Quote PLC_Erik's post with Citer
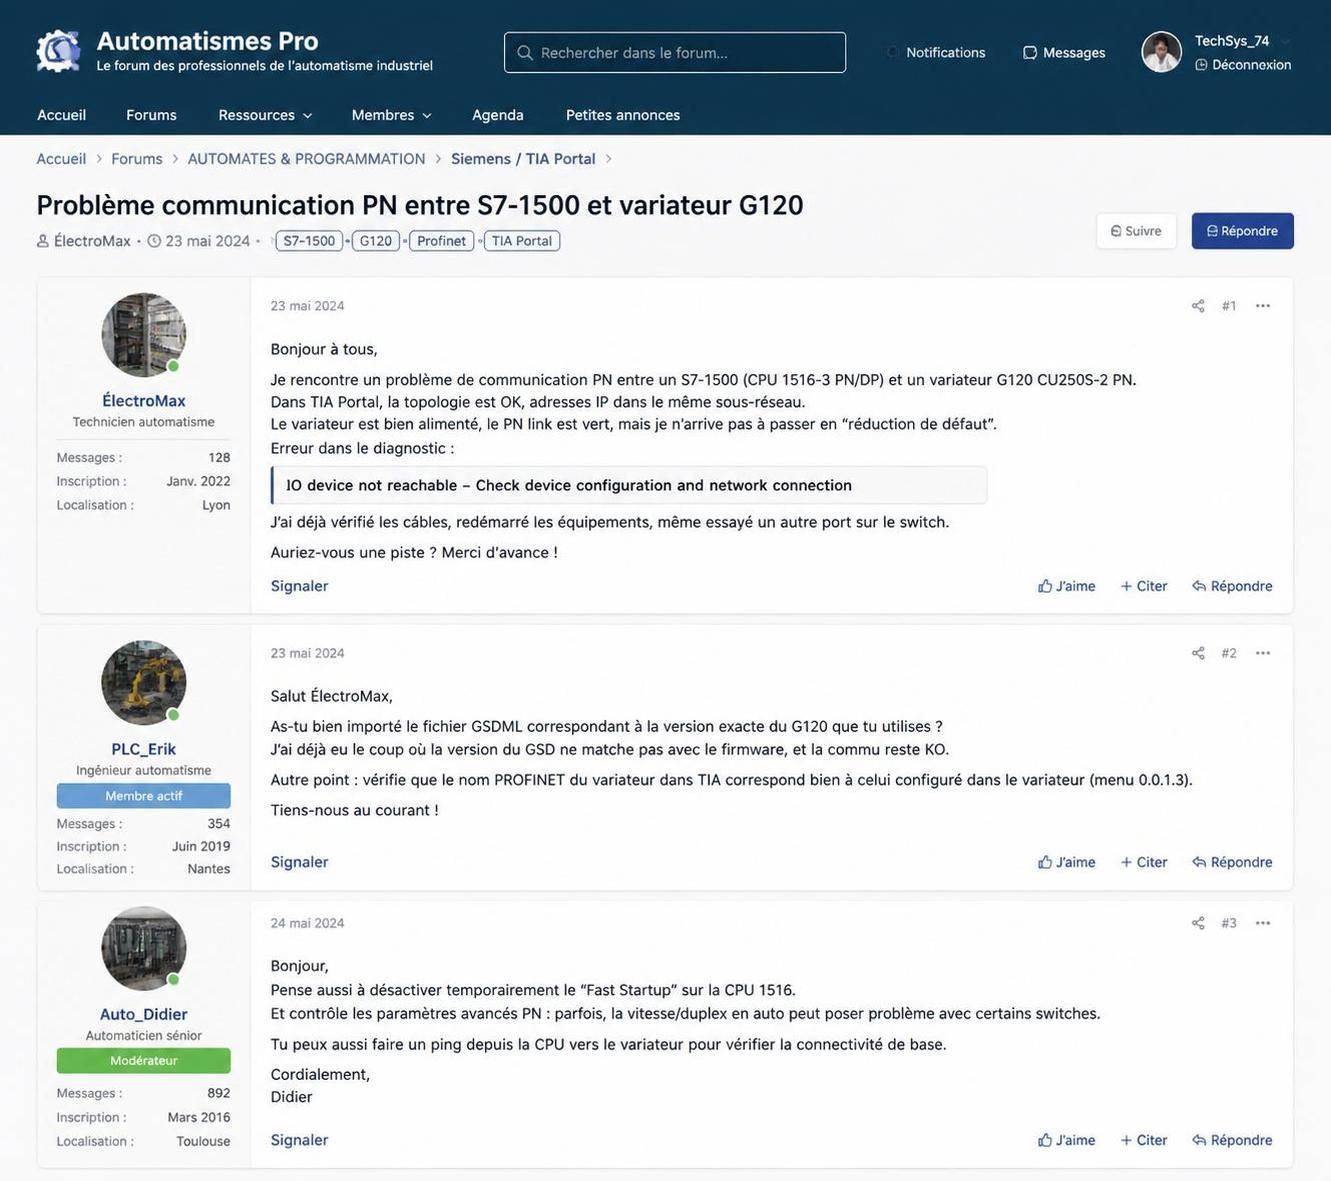The height and width of the screenshot is (1181, 1331). pyautogui.click(x=1144, y=862)
